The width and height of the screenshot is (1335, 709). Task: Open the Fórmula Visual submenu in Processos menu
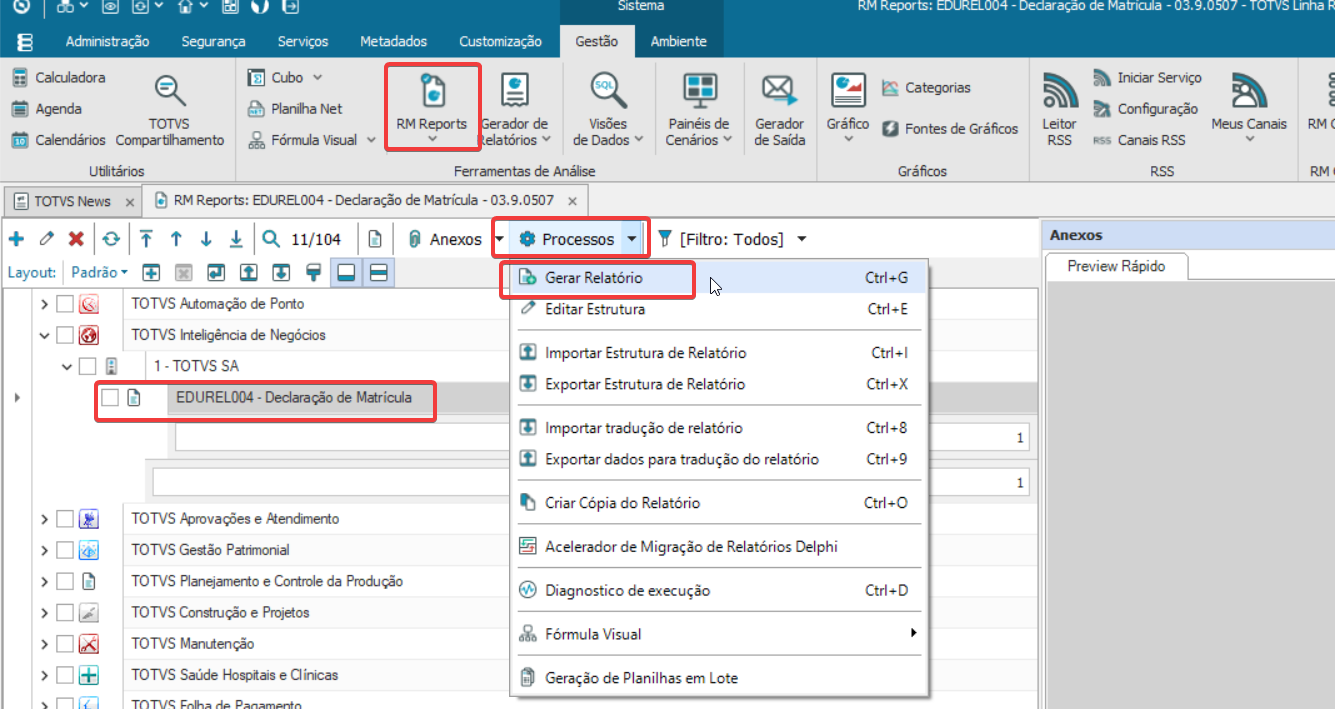pos(716,634)
